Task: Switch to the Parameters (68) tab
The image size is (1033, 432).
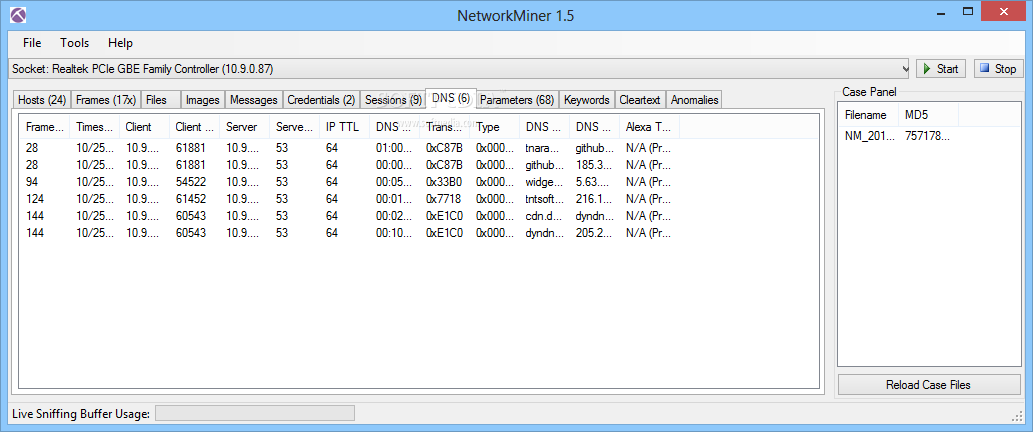Action: click(x=517, y=100)
